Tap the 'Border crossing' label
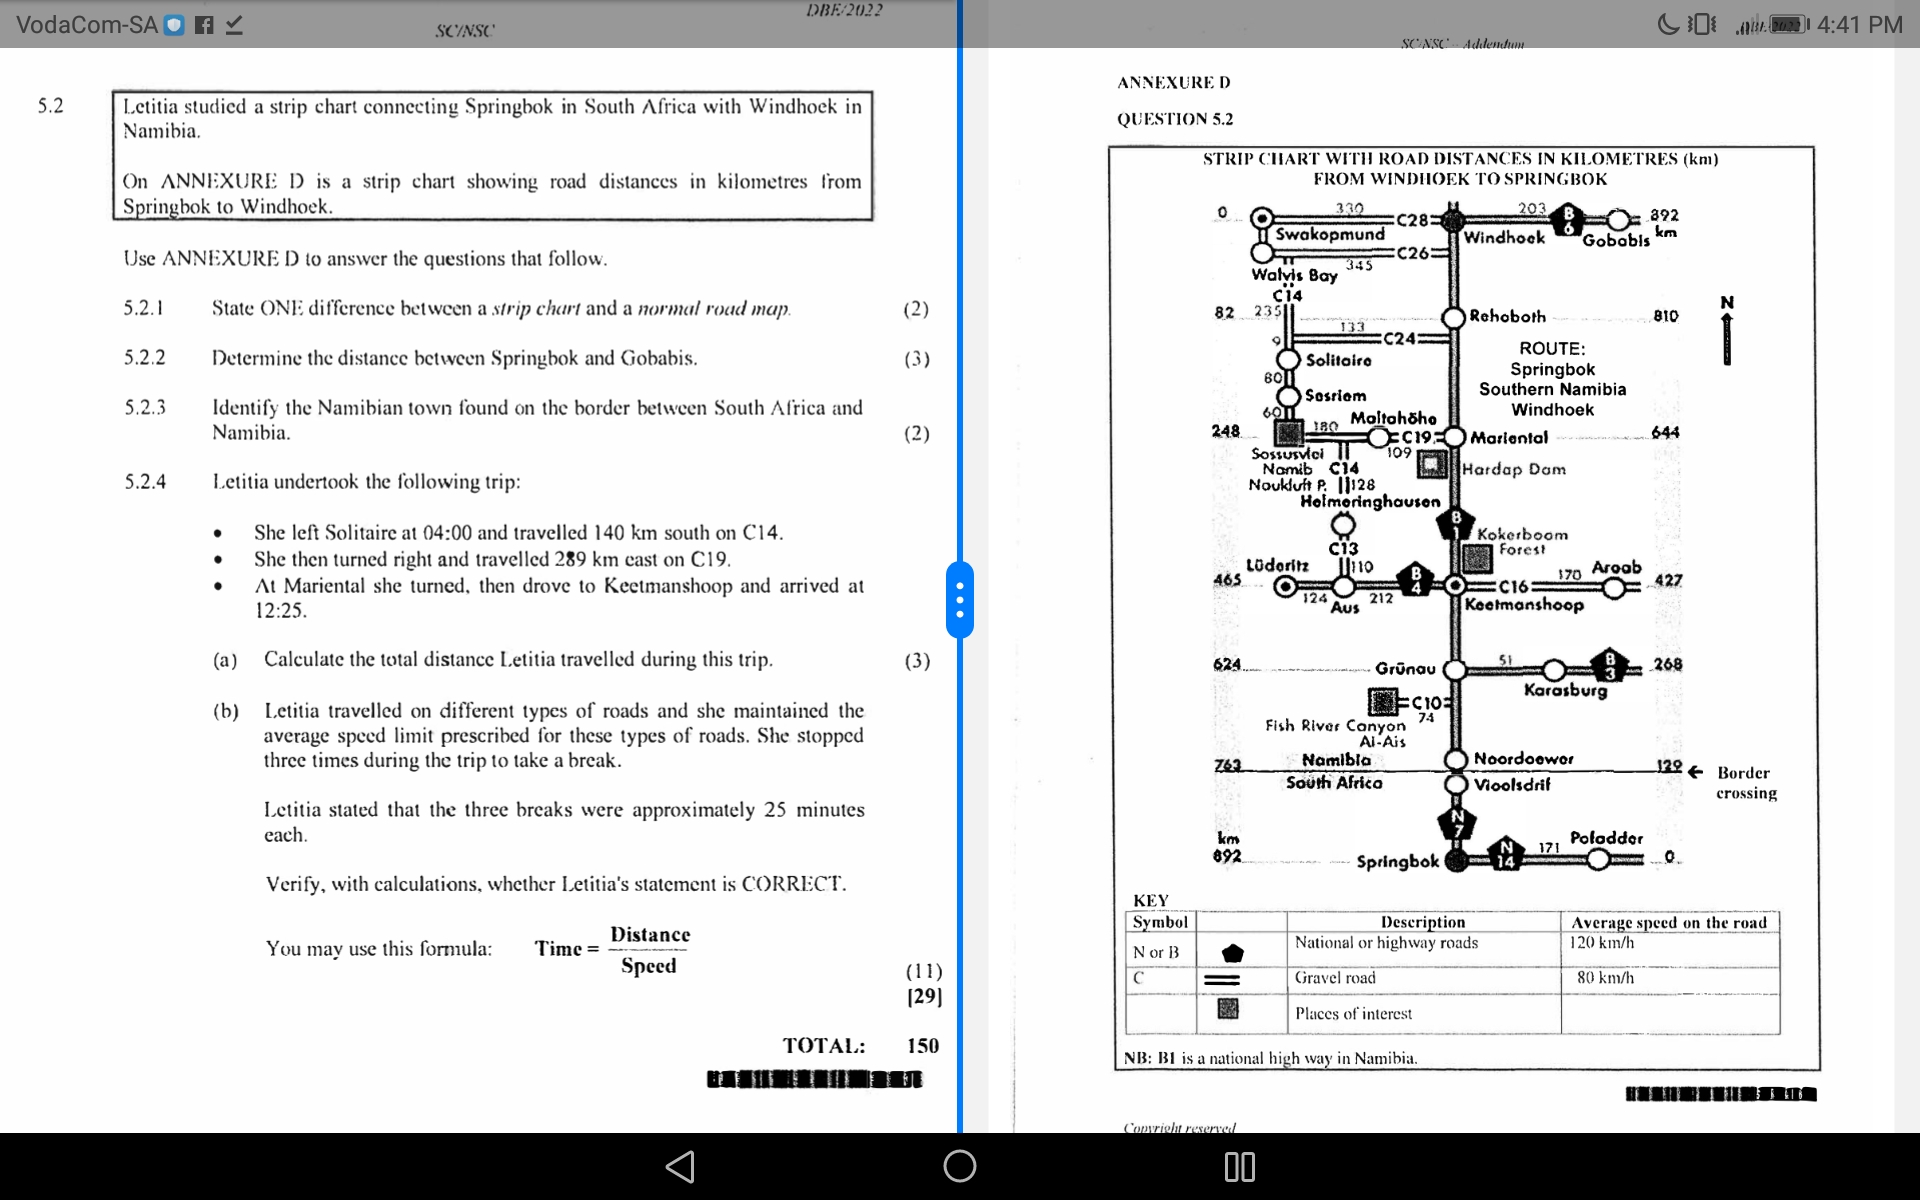The width and height of the screenshot is (1920, 1200). [1746, 783]
